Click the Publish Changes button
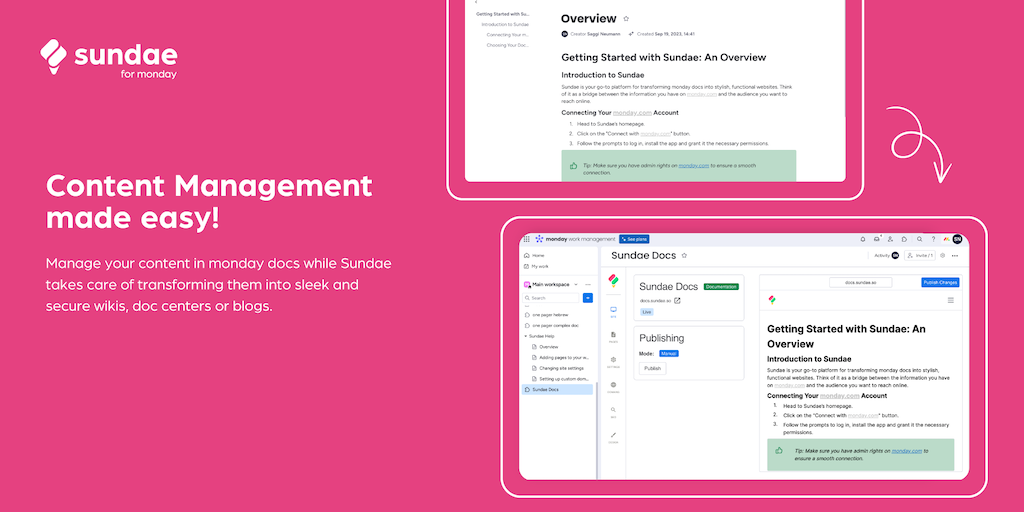Screen dimensions: 1024x512 (940, 283)
